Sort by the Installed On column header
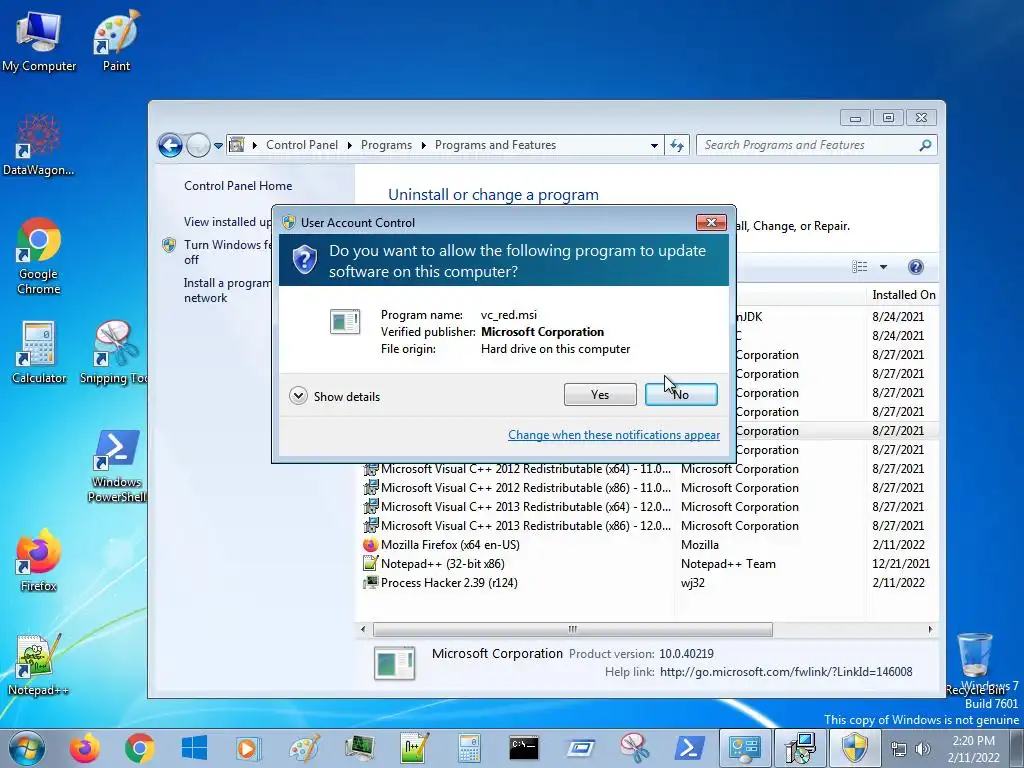Screen dimensions: 1024x768 (903, 295)
